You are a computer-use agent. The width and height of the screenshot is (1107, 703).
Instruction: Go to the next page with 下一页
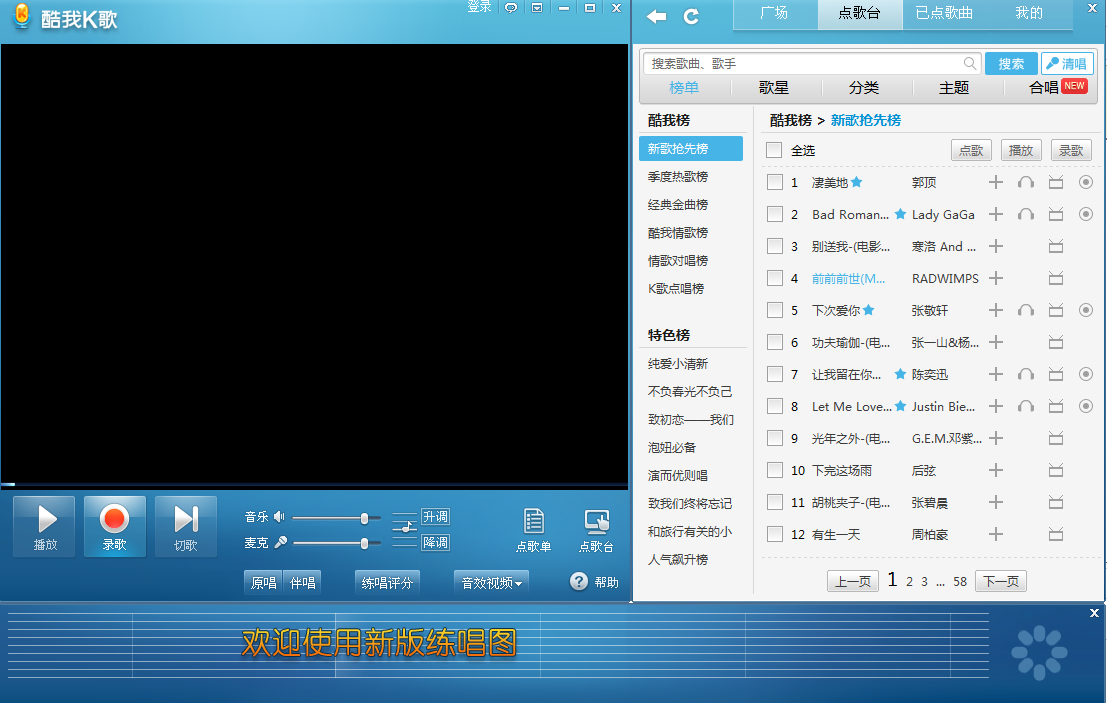coord(1000,580)
